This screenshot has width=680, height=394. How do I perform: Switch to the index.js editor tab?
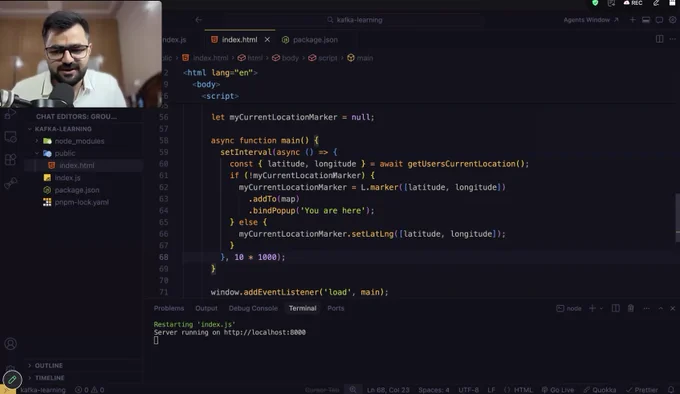pyautogui.click(x=175, y=39)
